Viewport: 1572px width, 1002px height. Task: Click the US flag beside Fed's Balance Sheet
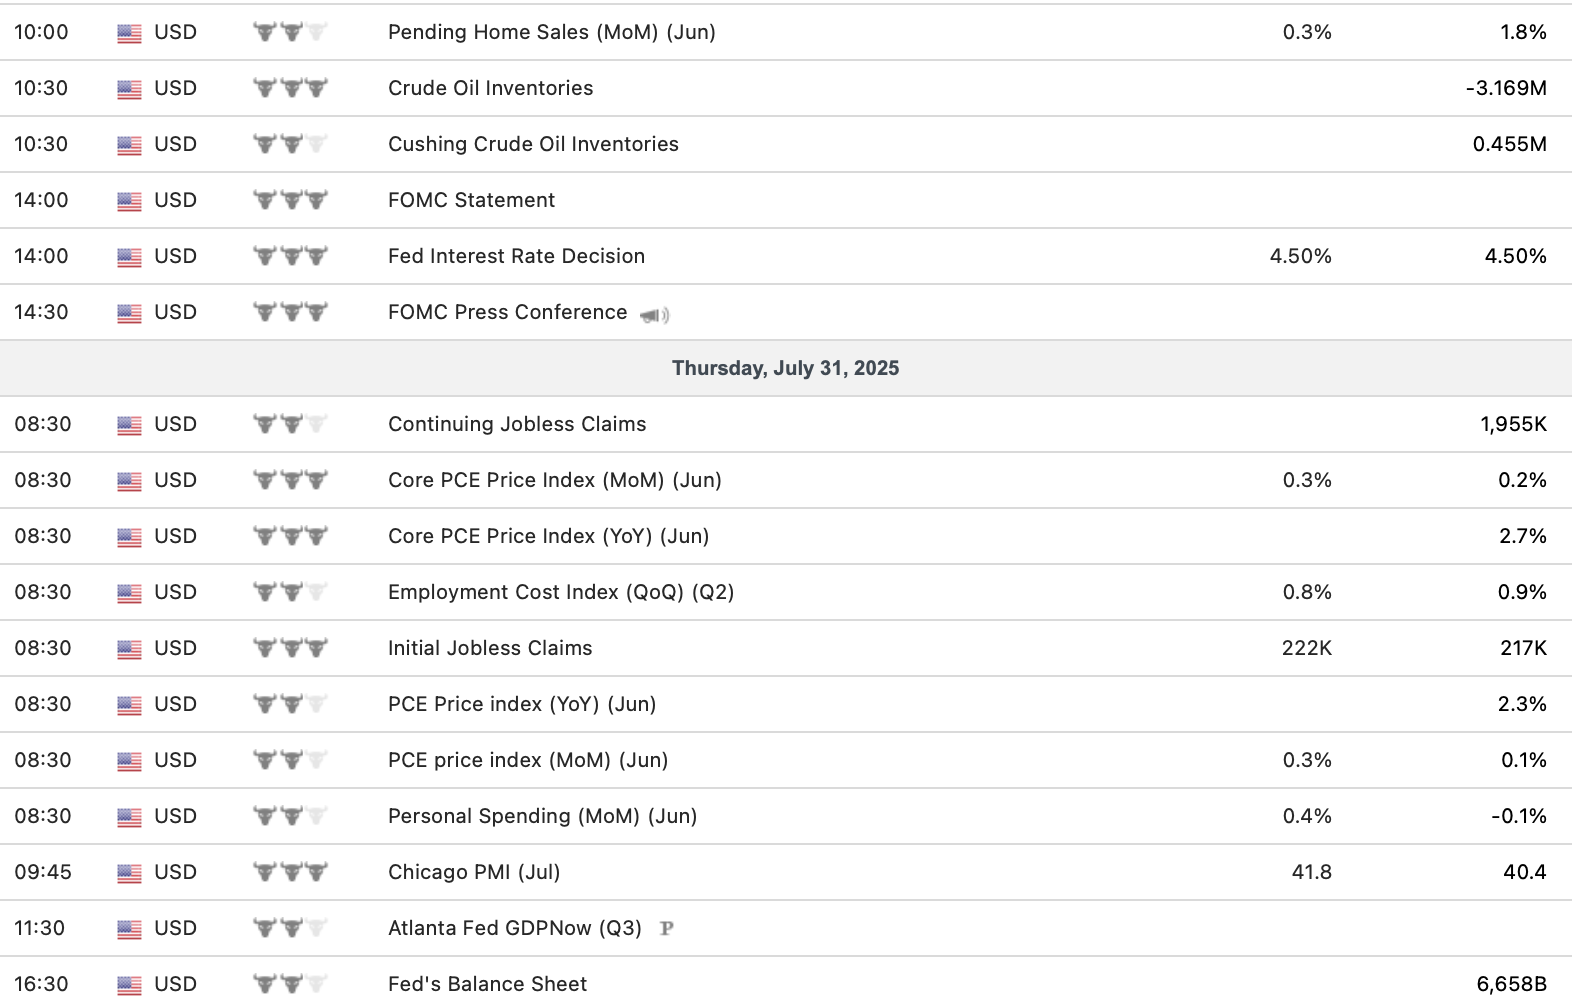(129, 985)
